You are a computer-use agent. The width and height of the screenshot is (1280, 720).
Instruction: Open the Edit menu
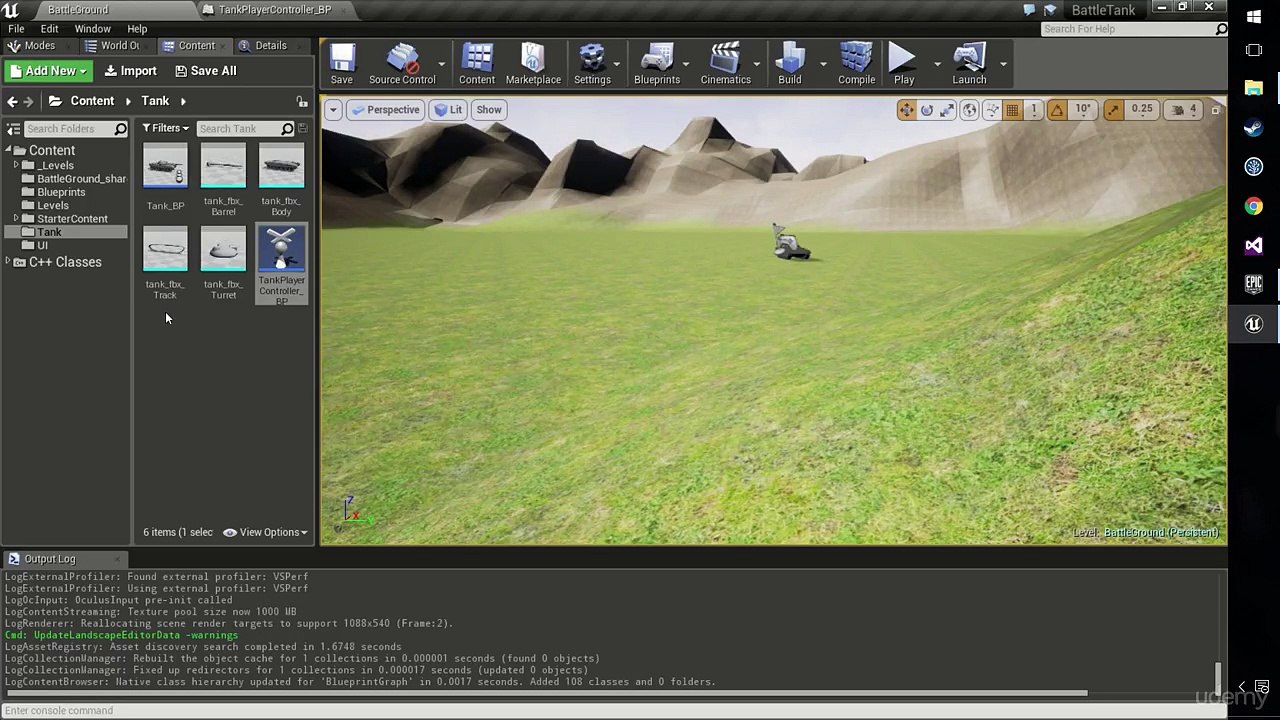[49, 29]
